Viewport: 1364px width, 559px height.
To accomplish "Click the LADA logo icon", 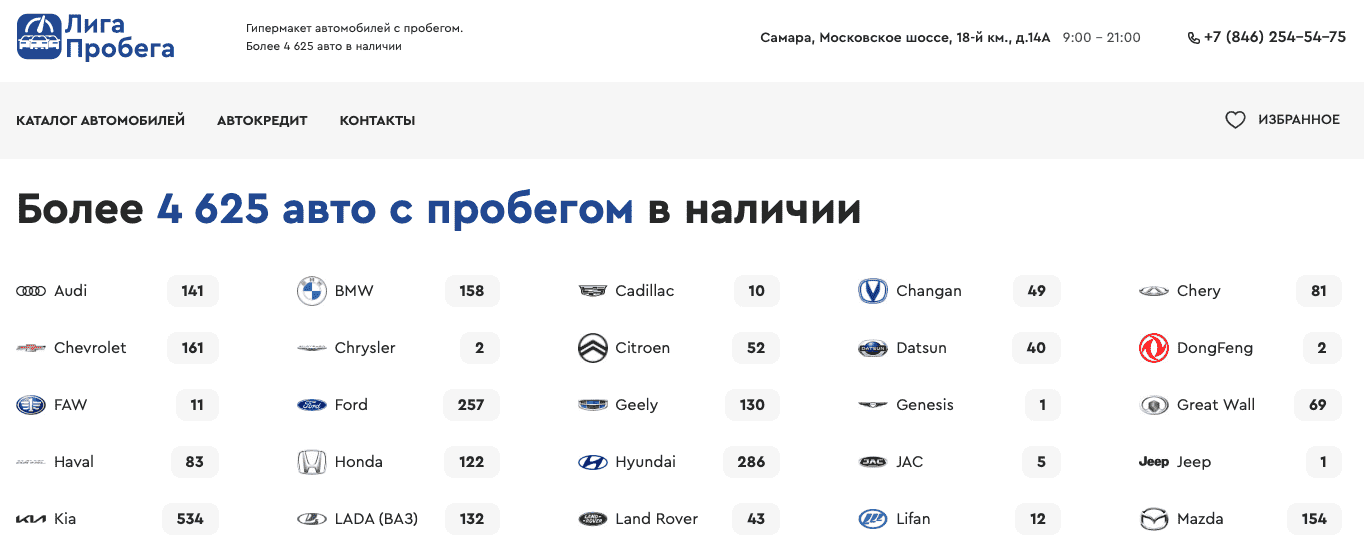I will (x=312, y=519).
